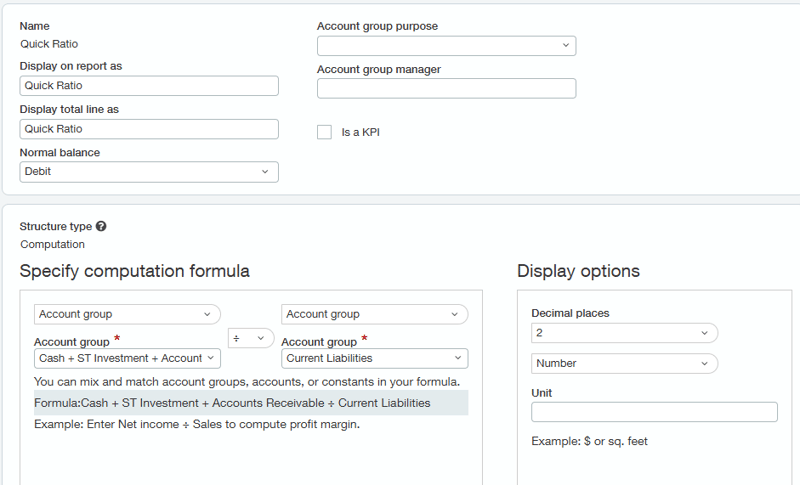Click the Specify computation formula heading
Image resolution: width=800 pixels, height=485 pixels.
point(135,272)
